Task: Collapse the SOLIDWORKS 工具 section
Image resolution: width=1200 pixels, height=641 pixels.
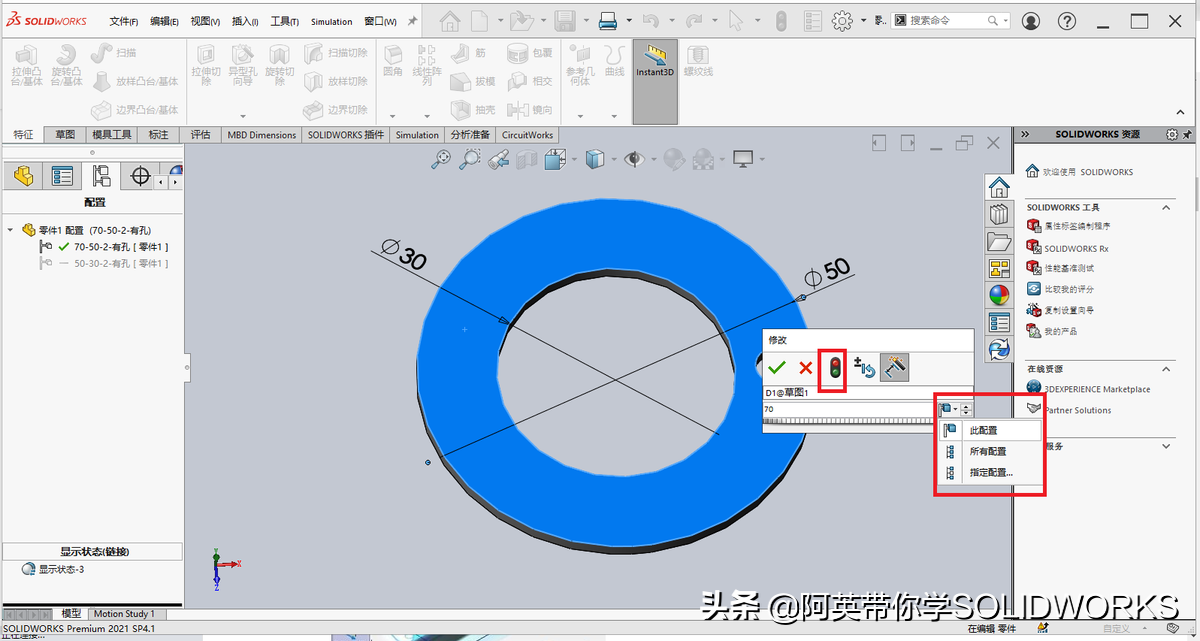Action: coord(1165,207)
